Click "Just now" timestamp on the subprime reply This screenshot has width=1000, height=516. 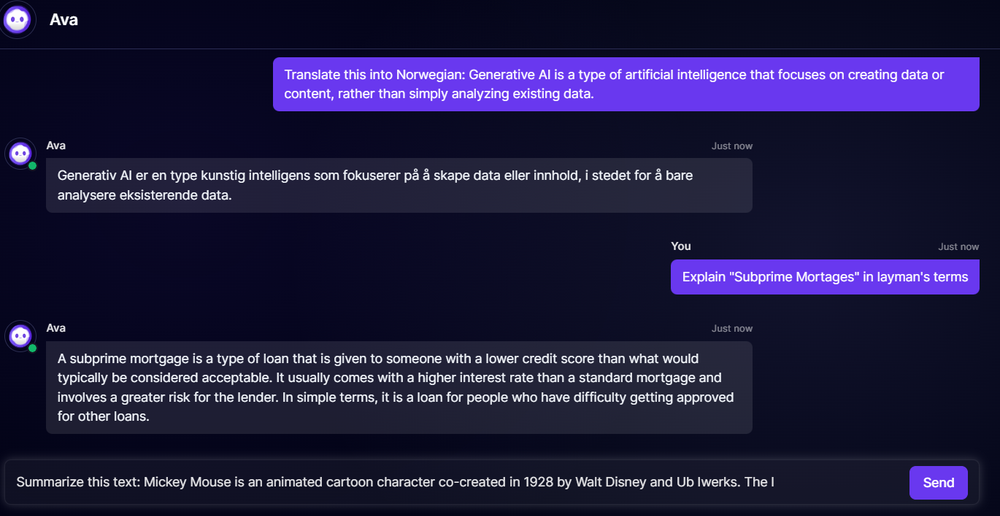(x=732, y=329)
